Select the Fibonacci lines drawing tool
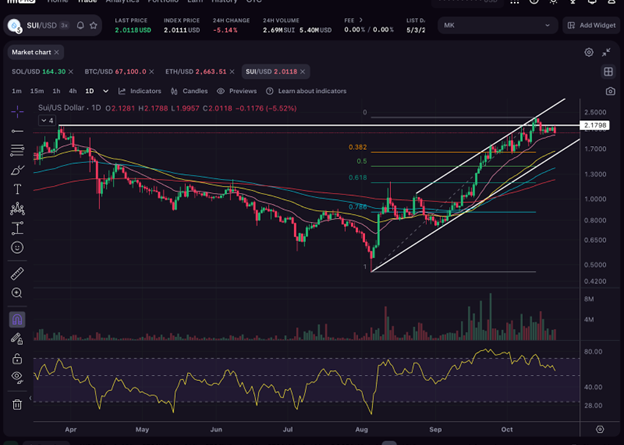This screenshot has height=445, width=624. [17, 150]
